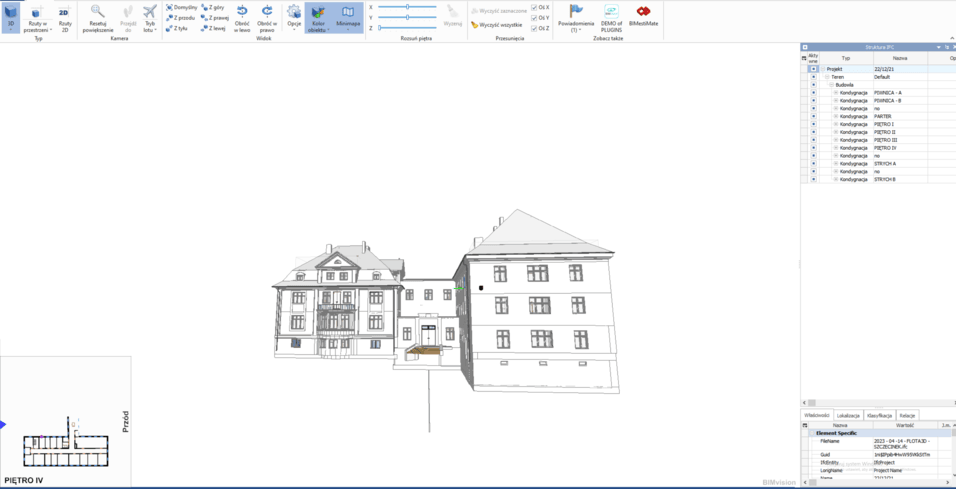Click the PIĘTRO IV minimap floor plan
Image resolution: width=956 pixels, height=489 pixels.
[x=65, y=441]
